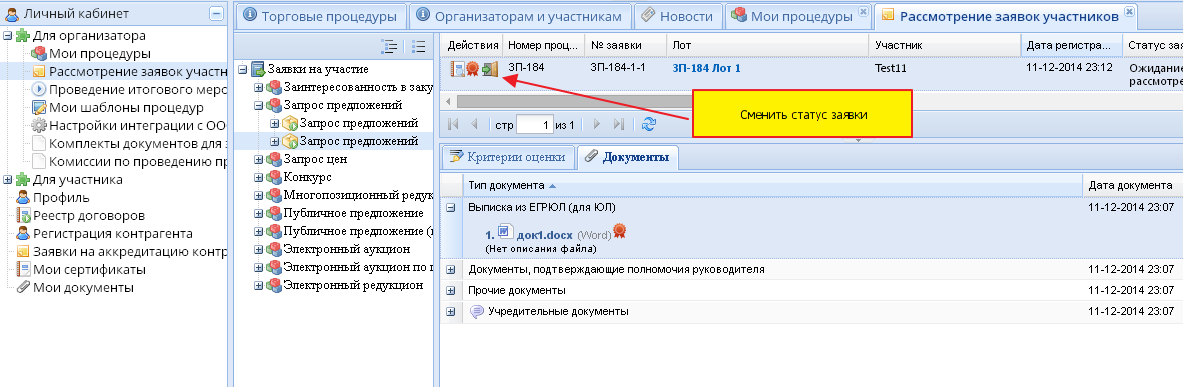Image resolution: width=1183 pixels, height=387 pixels.
Task: Click Мои сертификаты icon in sidebar
Action: [23, 269]
